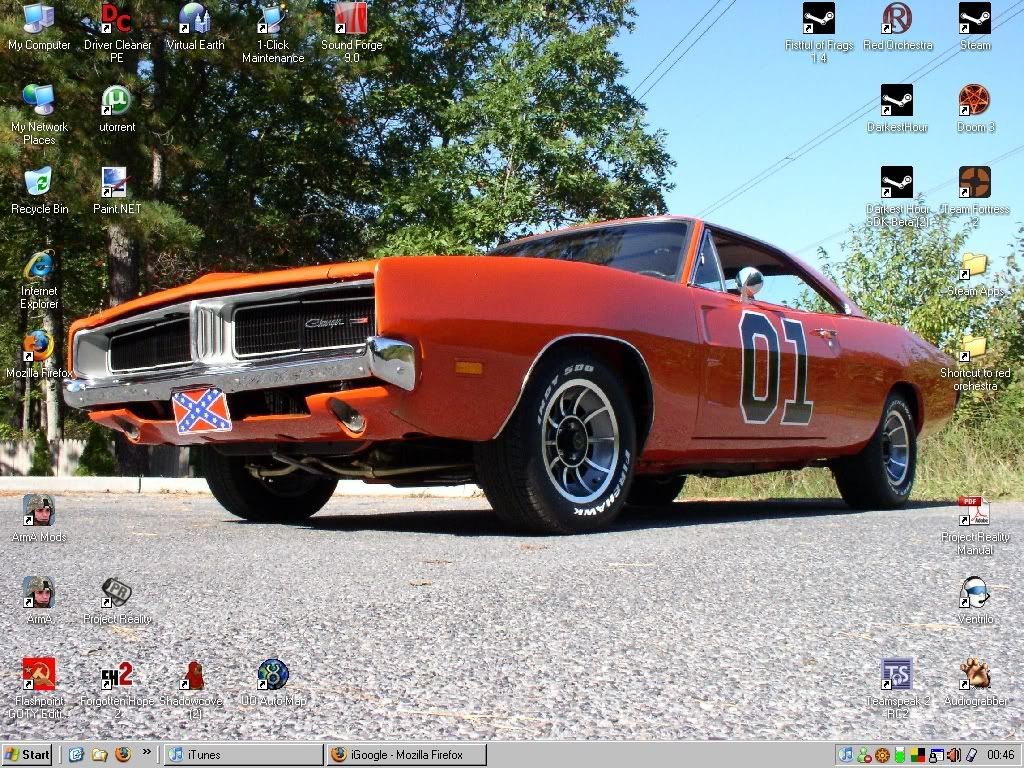Open Driver Cleaner PE
This screenshot has height=768, width=1024.
pyautogui.click(x=114, y=20)
